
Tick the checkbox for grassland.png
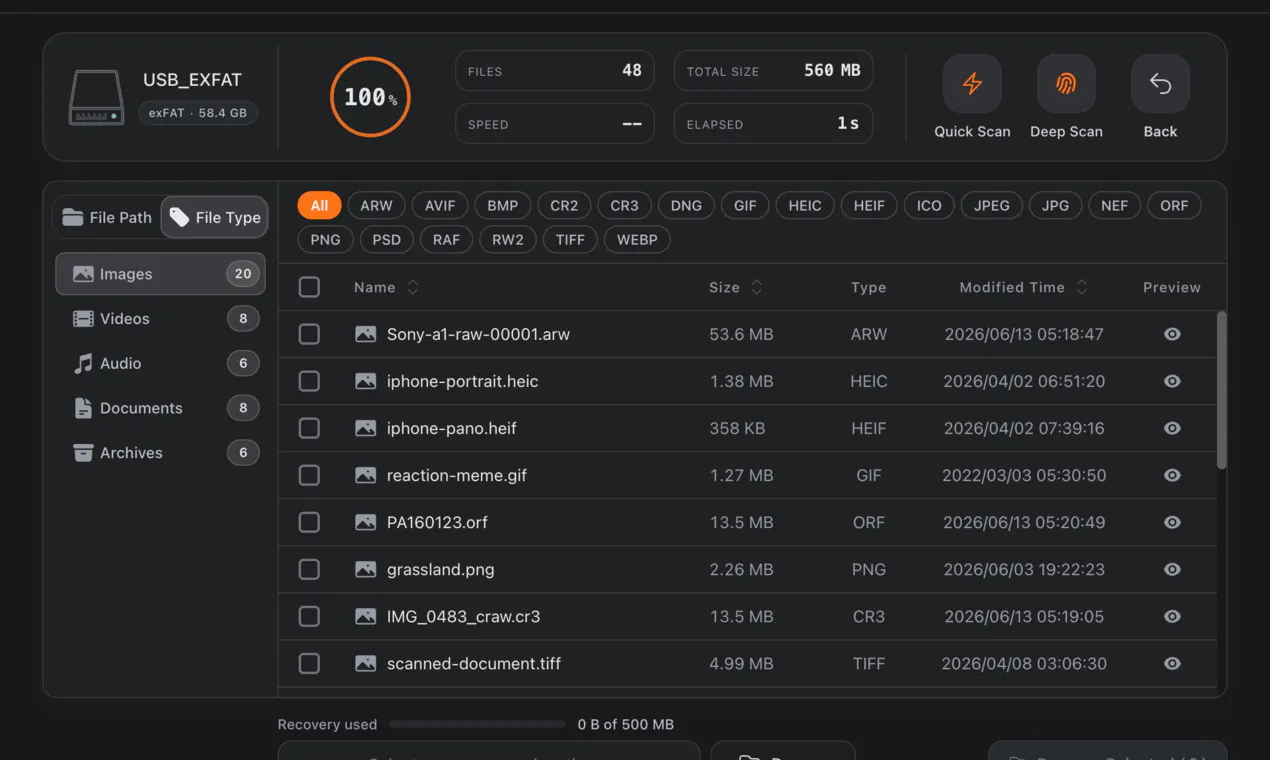click(309, 569)
